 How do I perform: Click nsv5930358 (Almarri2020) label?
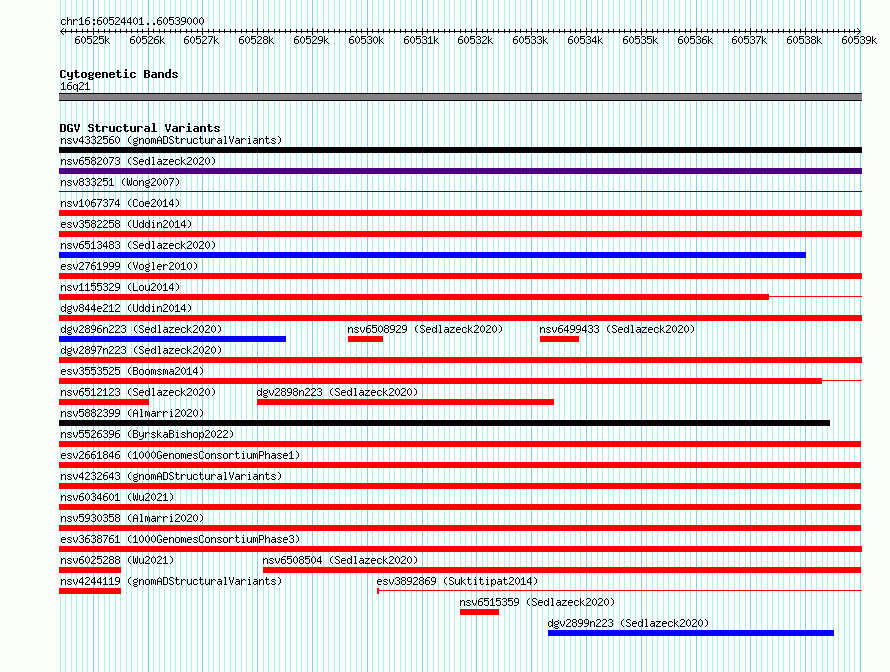pos(132,518)
